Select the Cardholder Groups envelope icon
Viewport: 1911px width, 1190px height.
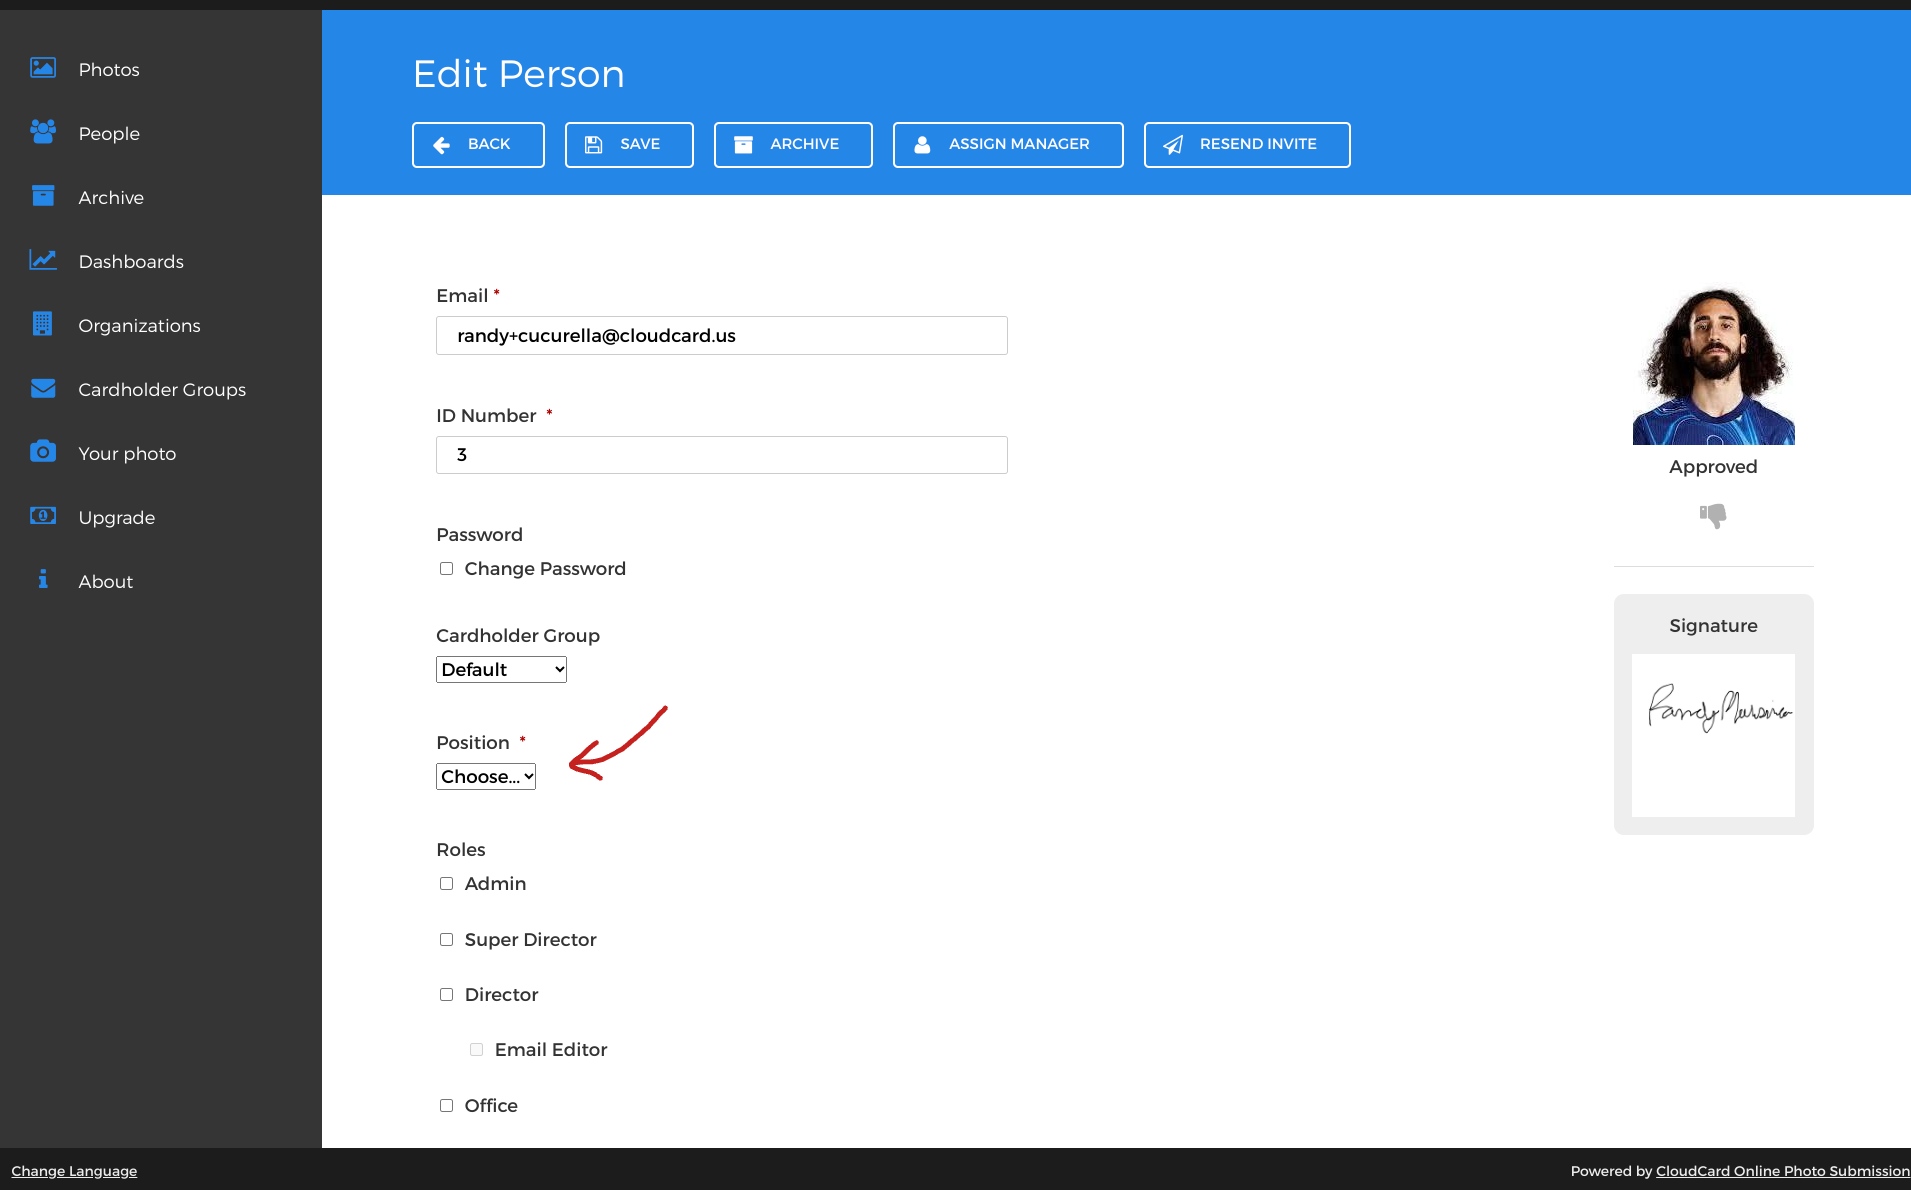(x=43, y=389)
